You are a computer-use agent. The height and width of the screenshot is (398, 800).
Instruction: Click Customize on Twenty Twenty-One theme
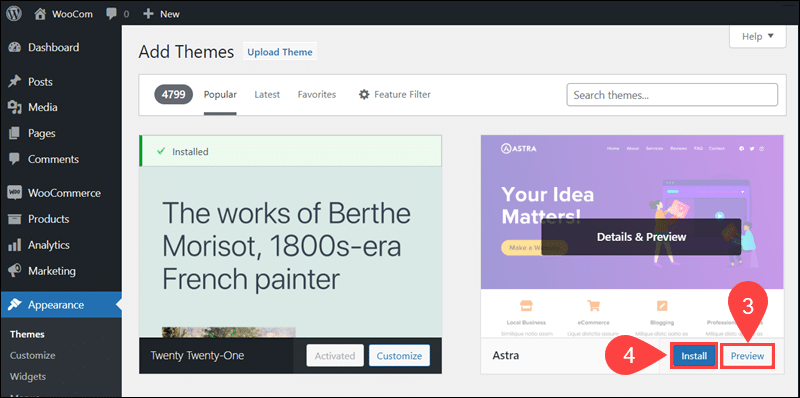(x=399, y=356)
